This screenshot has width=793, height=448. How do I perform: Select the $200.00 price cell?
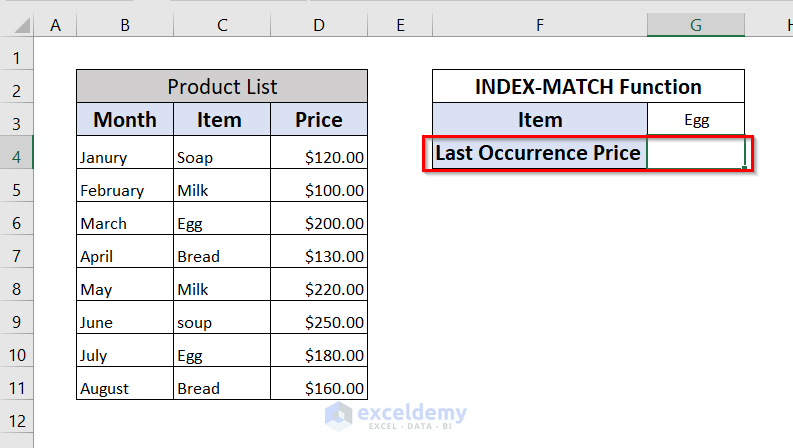pyautogui.click(x=318, y=223)
